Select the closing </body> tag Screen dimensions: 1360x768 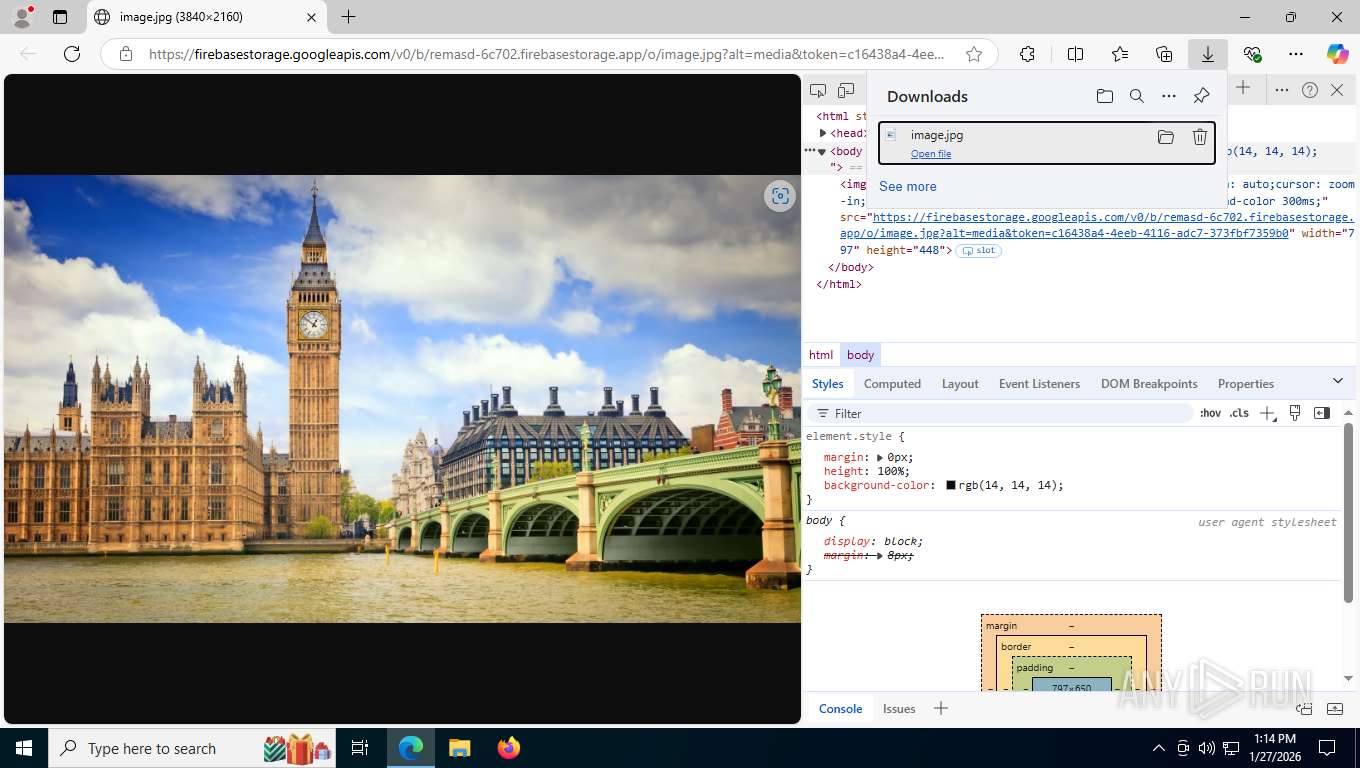[851, 267]
